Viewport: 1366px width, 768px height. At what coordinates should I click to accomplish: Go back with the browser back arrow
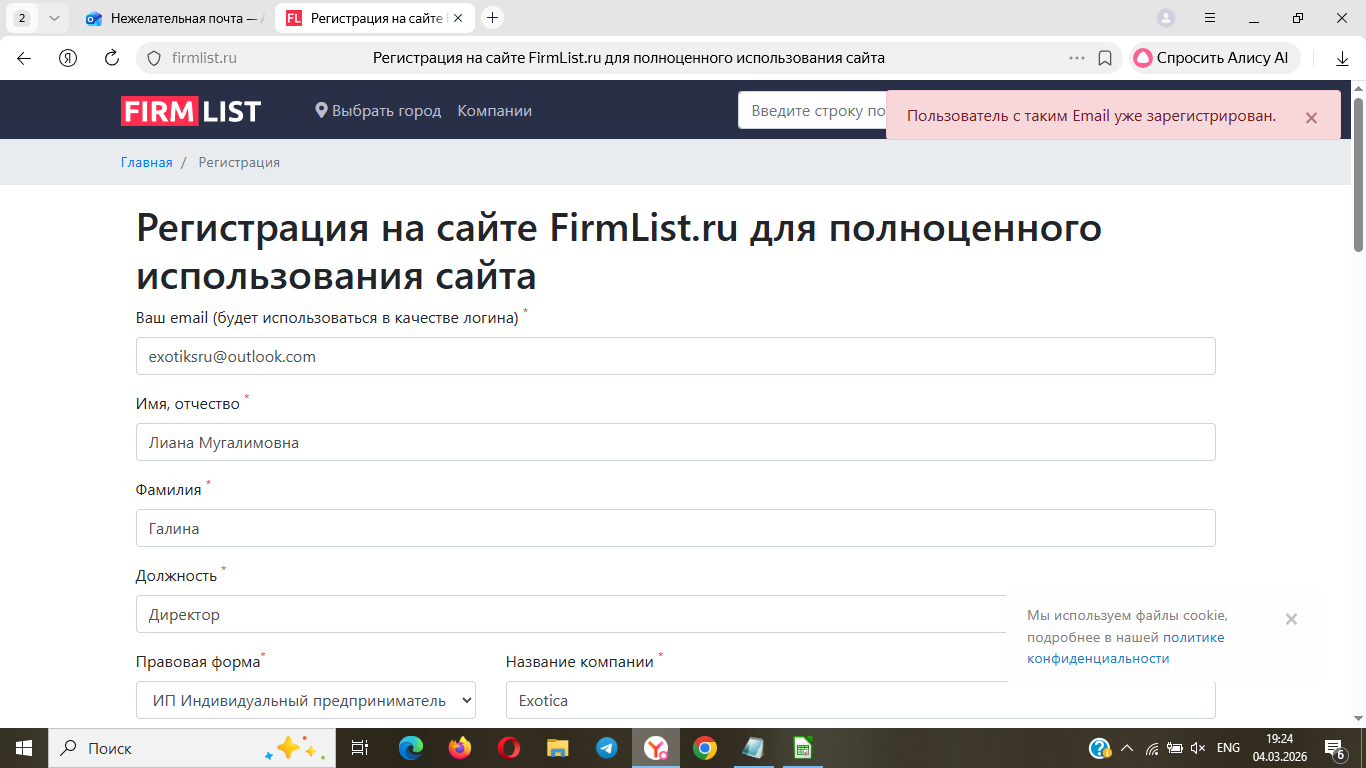24,58
